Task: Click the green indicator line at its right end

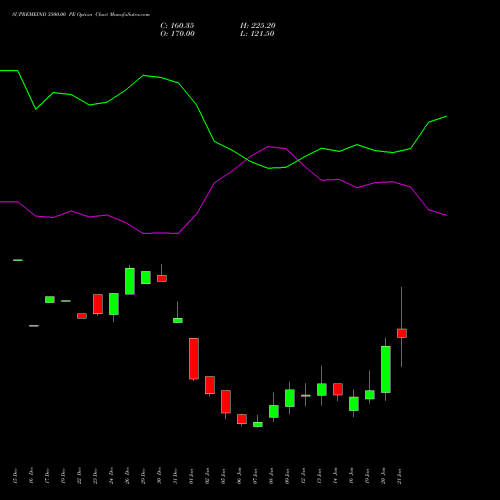Action: click(446, 117)
